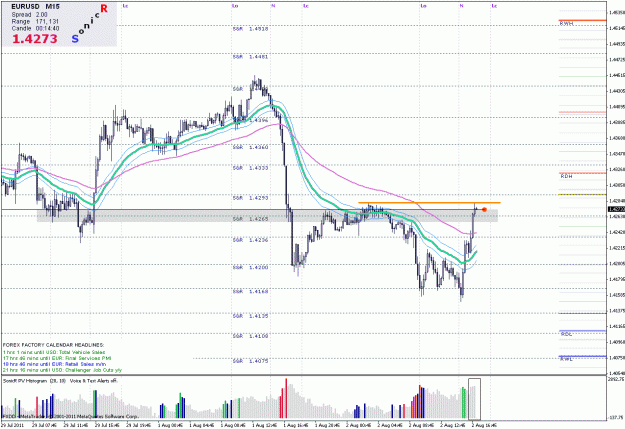The height and width of the screenshot is (429, 625).
Task: Click the 1 Aug 20:45 time label
Action: 328,425
